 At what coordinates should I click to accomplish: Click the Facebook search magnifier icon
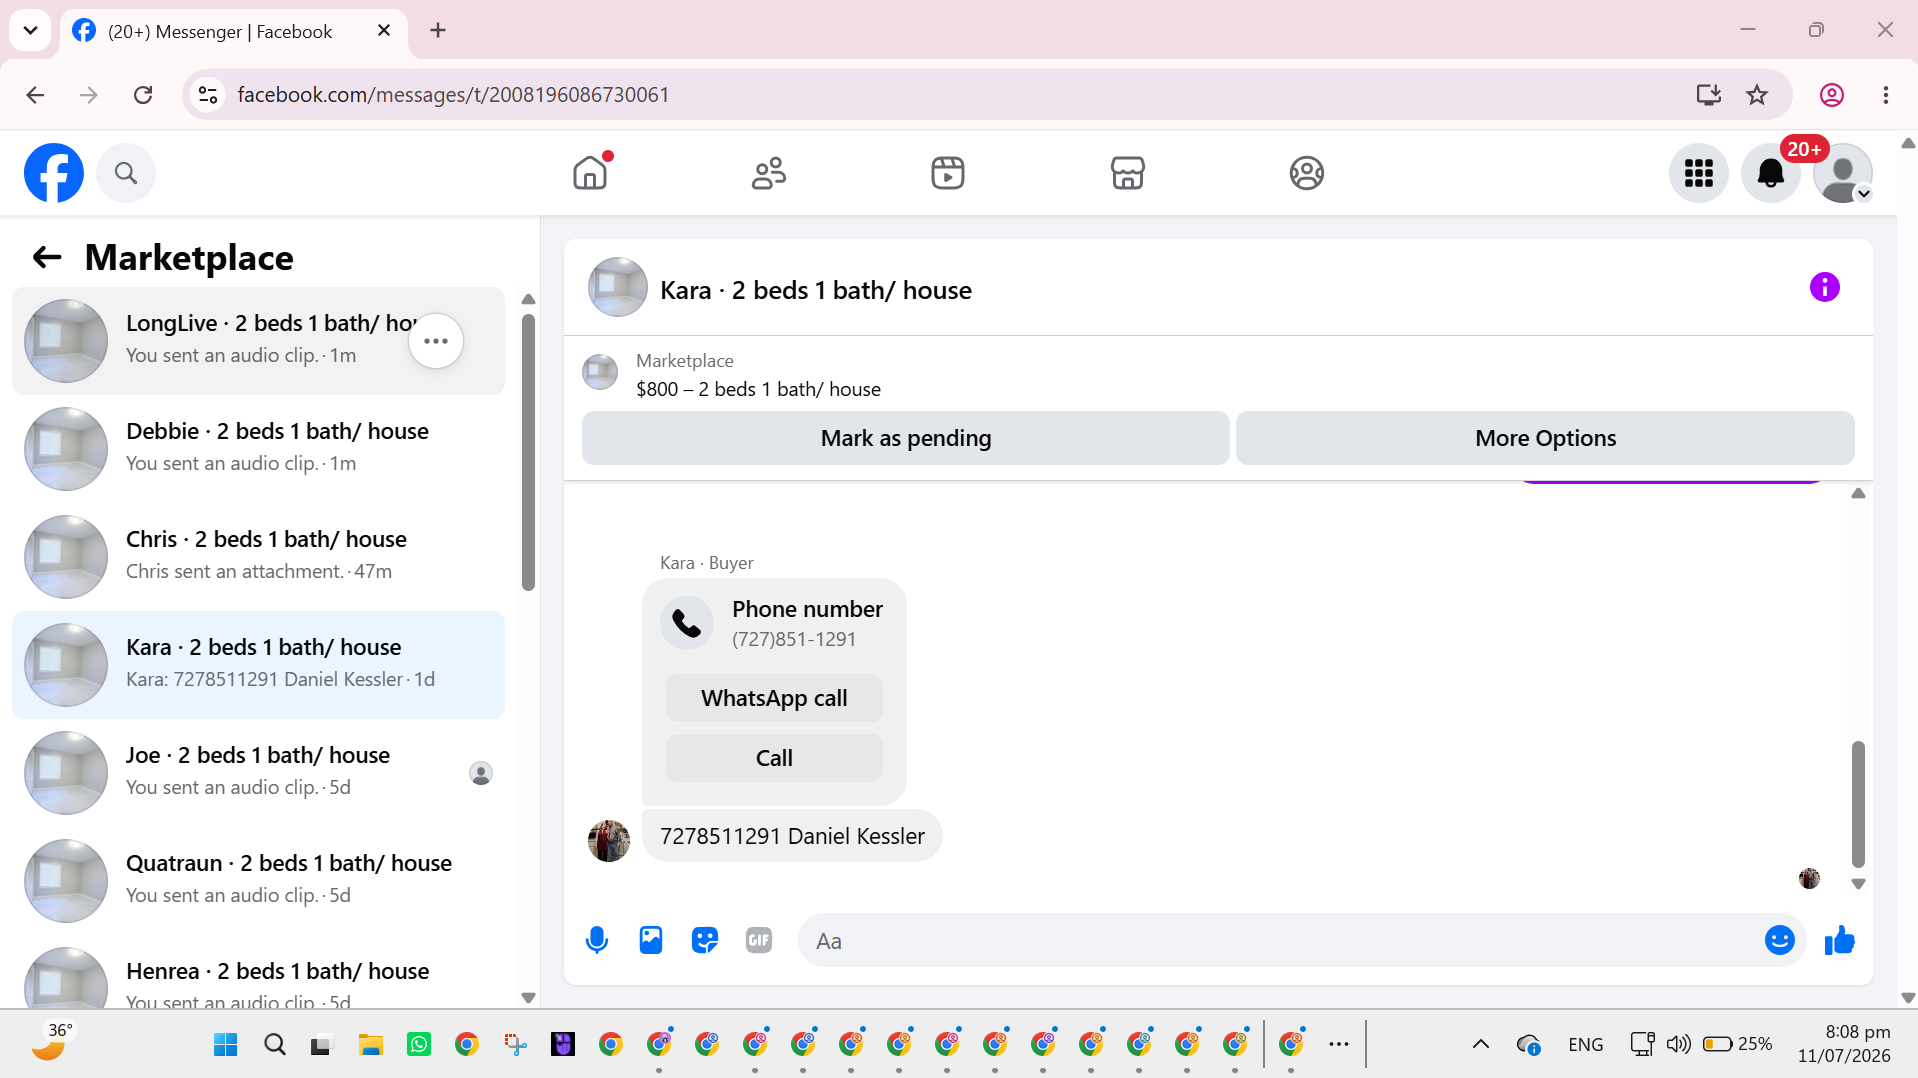[x=126, y=173]
